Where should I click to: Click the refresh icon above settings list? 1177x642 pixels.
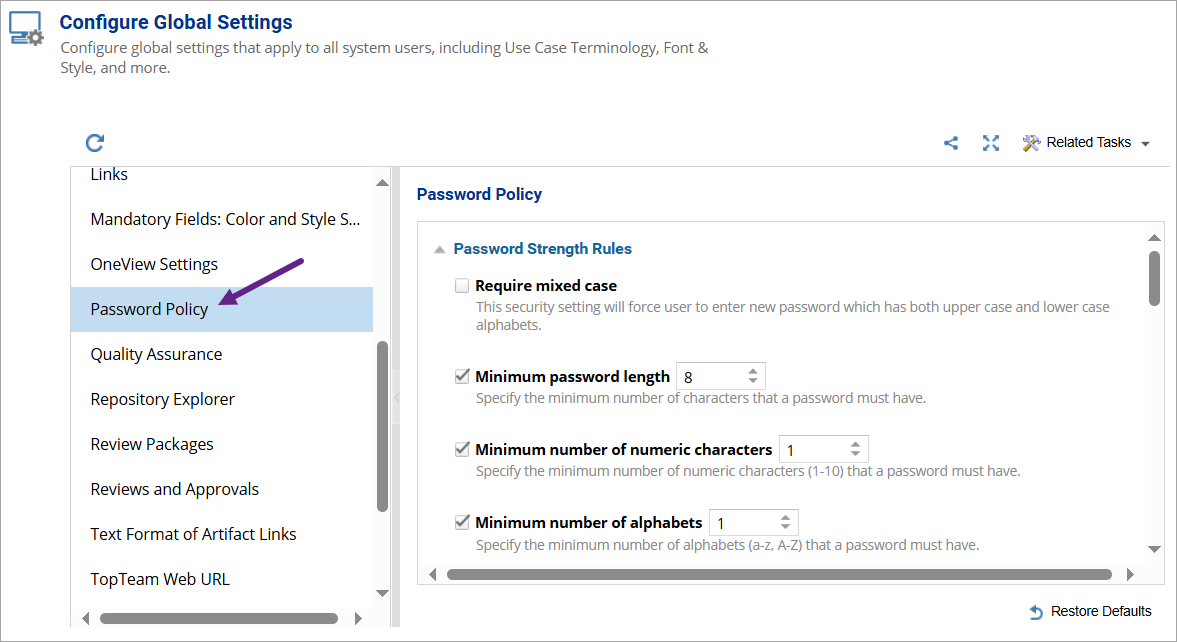pos(95,143)
